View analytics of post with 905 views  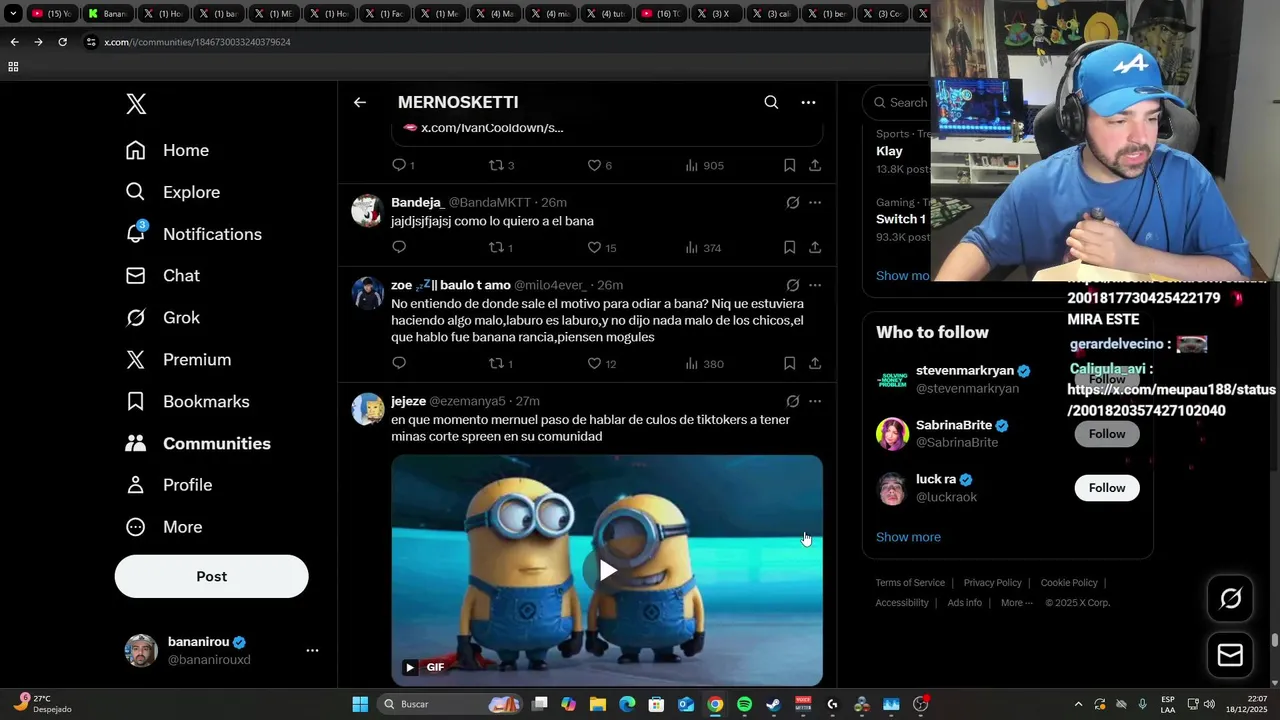tap(704, 165)
